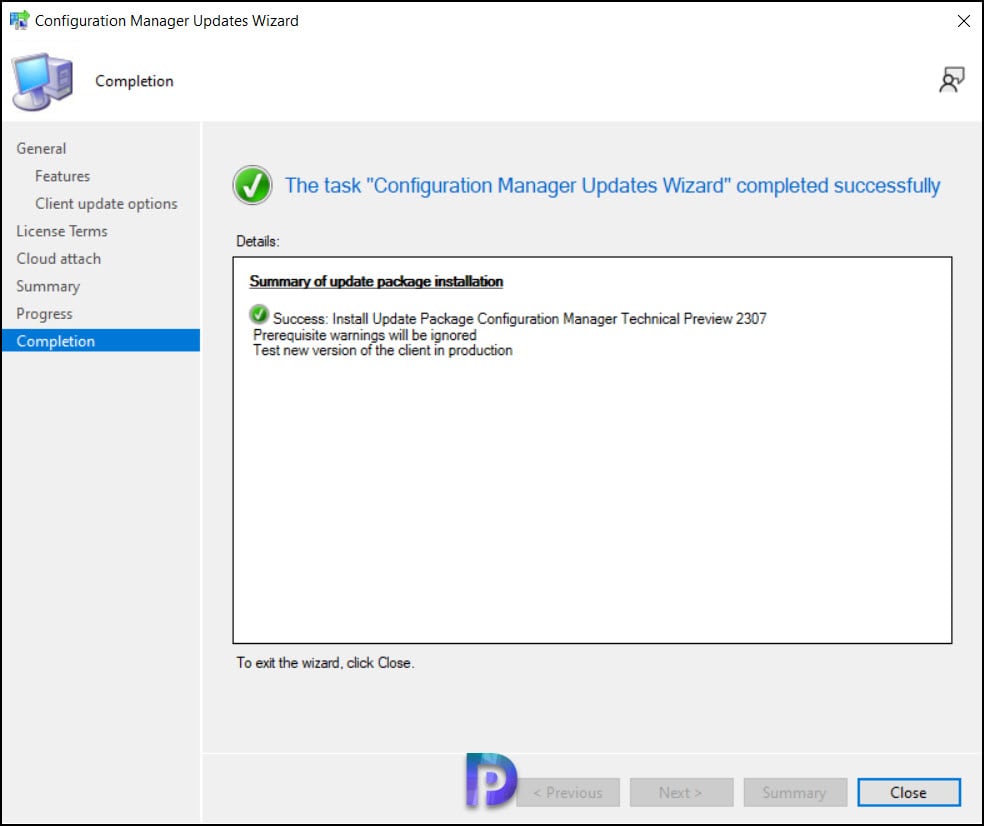Click the greyed-out Next button
The width and height of the screenshot is (984, 826).
[681, 792]
